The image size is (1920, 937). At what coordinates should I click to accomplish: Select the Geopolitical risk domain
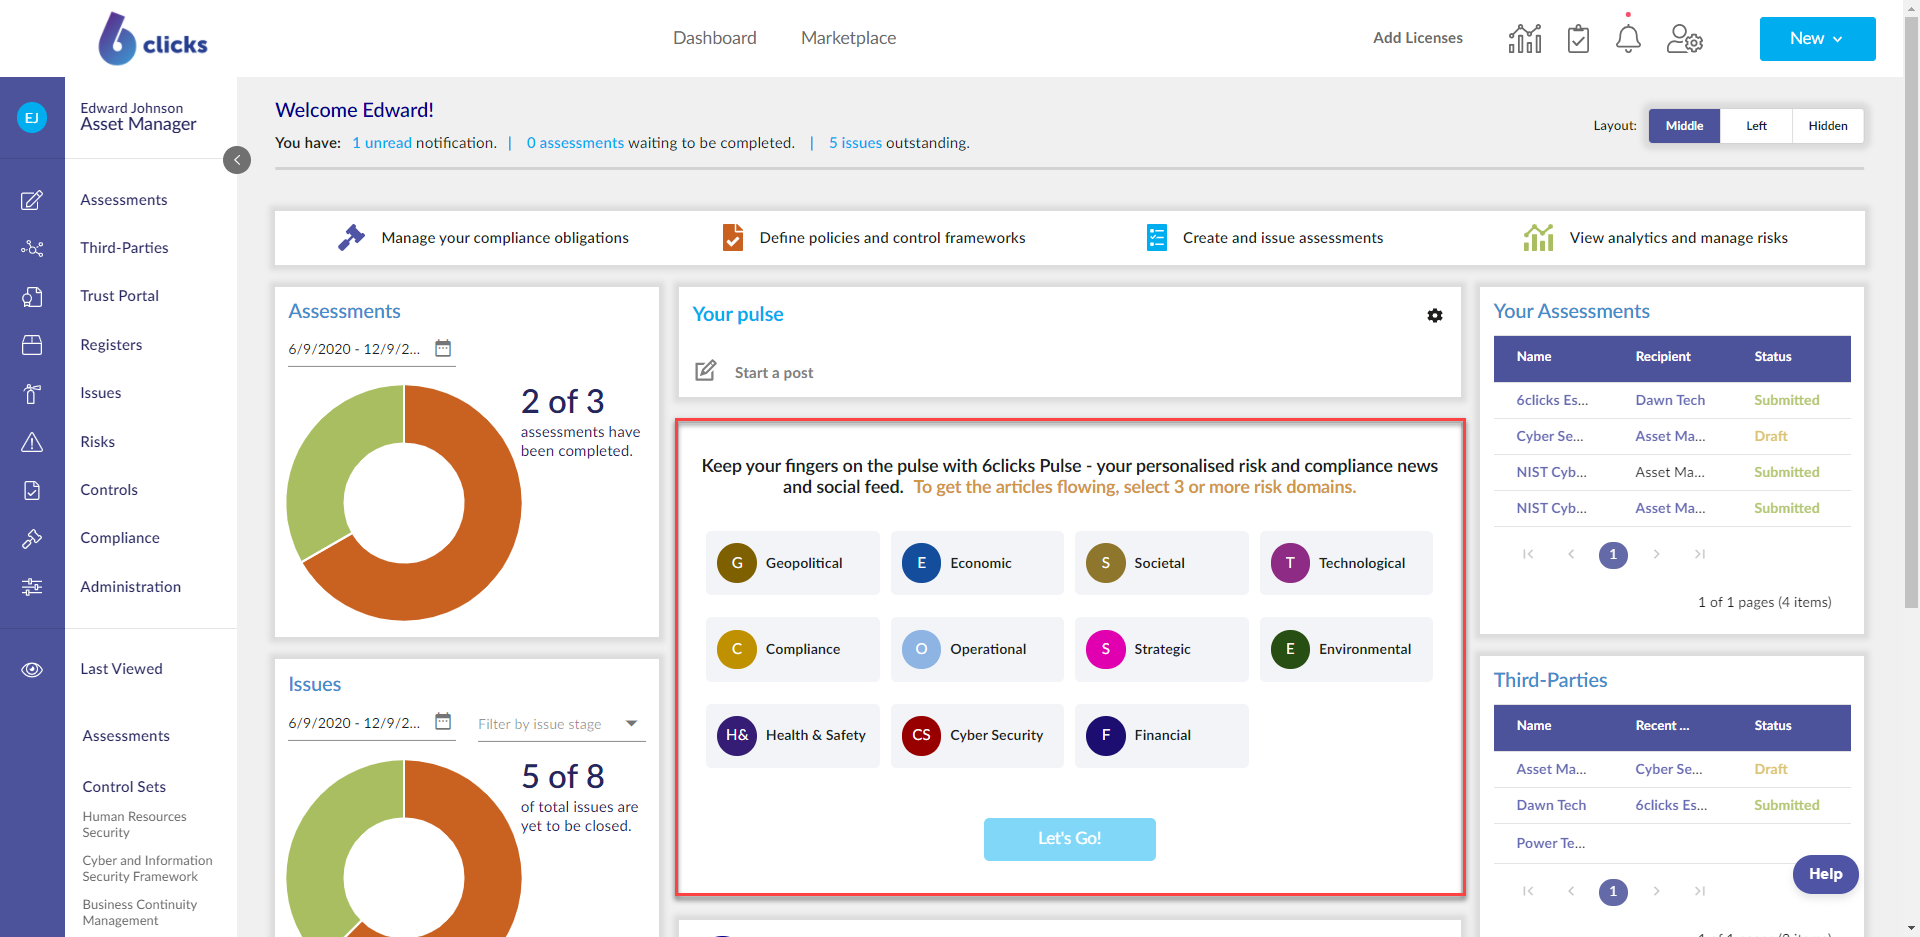793,563
